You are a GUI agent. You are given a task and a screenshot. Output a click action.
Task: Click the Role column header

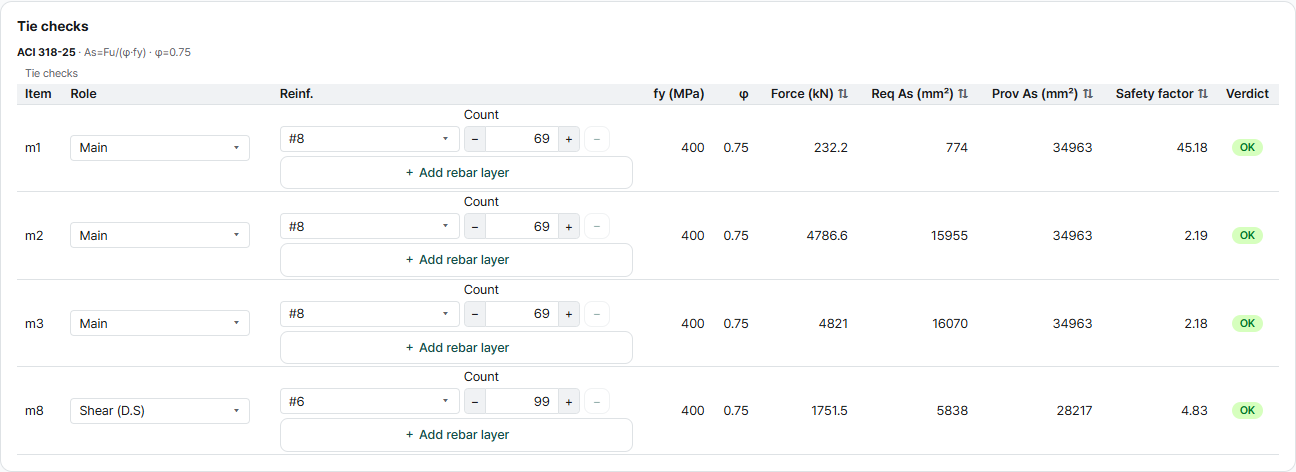pyautogui.click(x=83, y=94)
